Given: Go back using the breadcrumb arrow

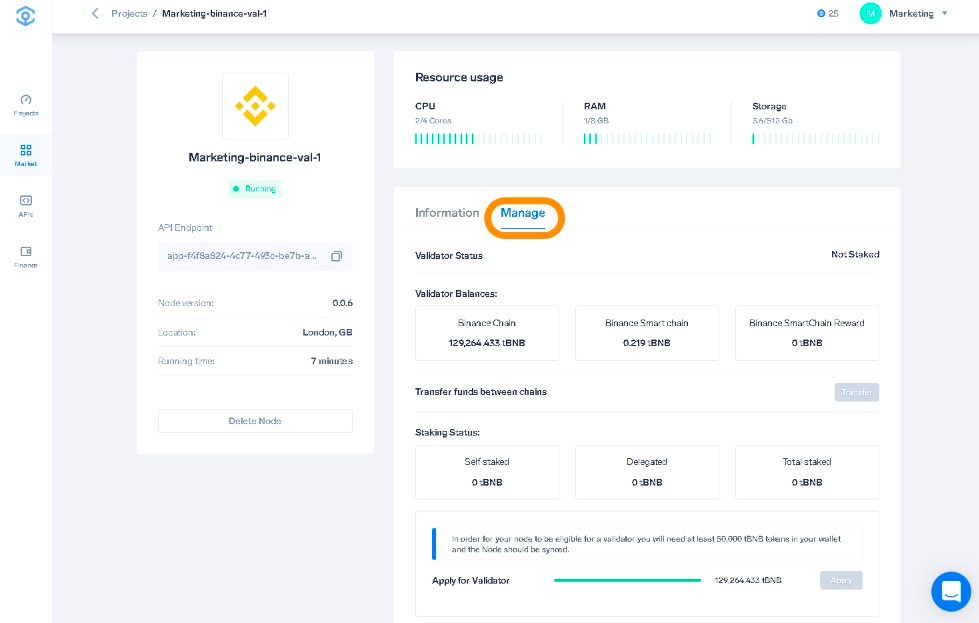Looking at the screenshot, I should [x=95, y=13].
